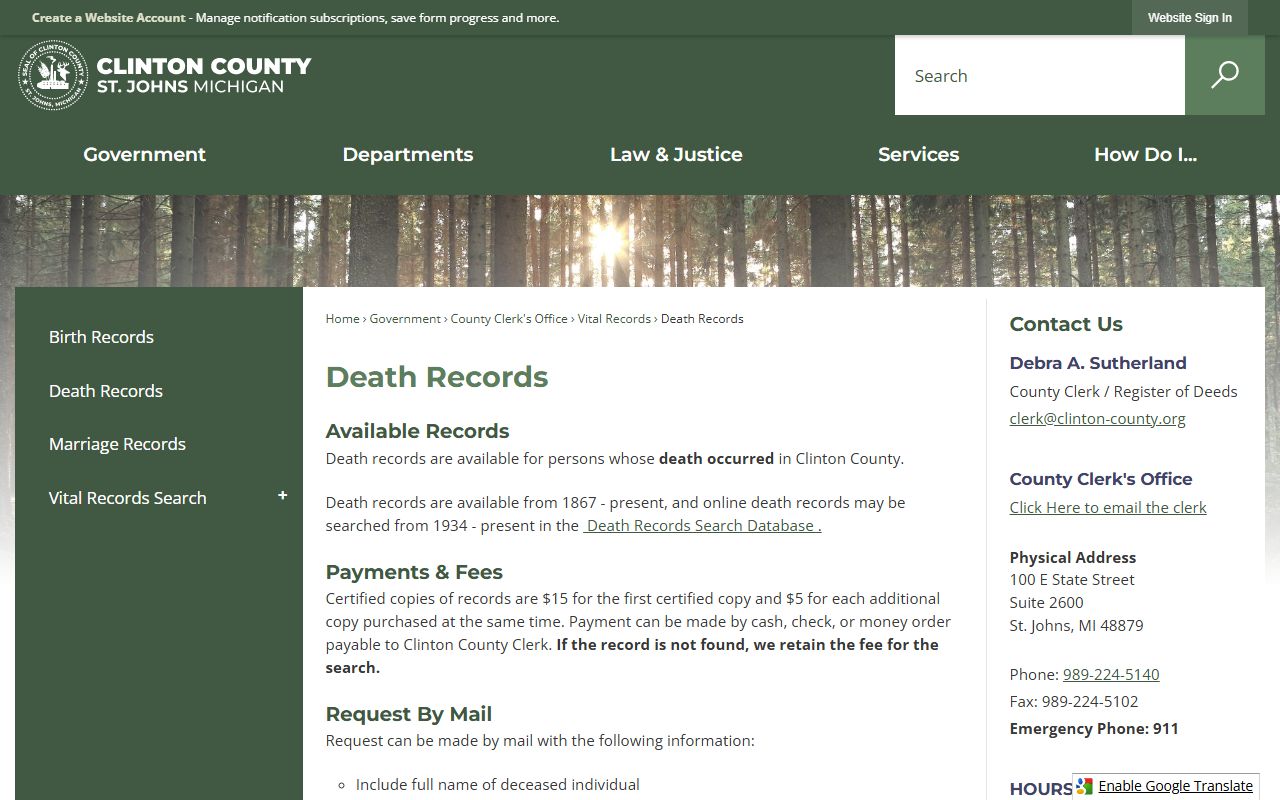Open Clinton County seal logo home link

[165, 75]
